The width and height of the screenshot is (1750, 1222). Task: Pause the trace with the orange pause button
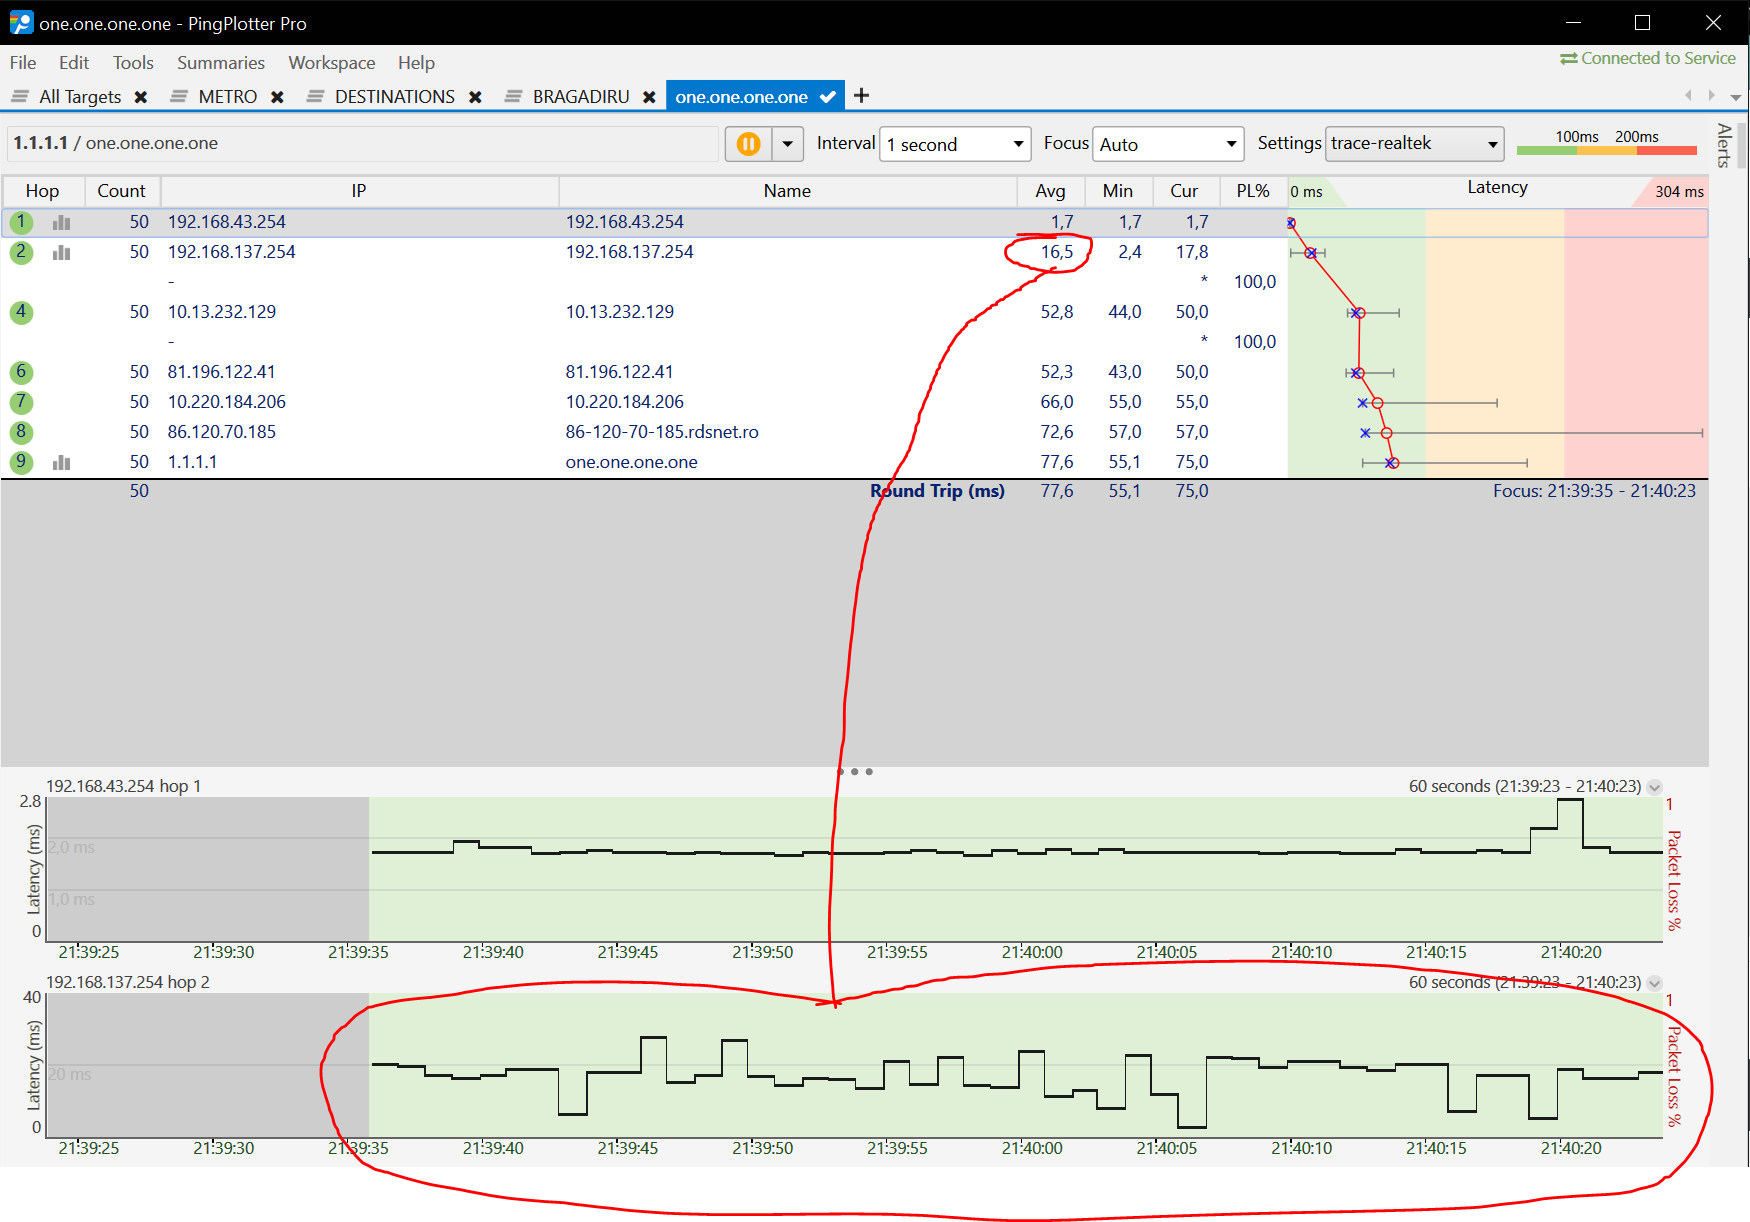pos(747,143)
